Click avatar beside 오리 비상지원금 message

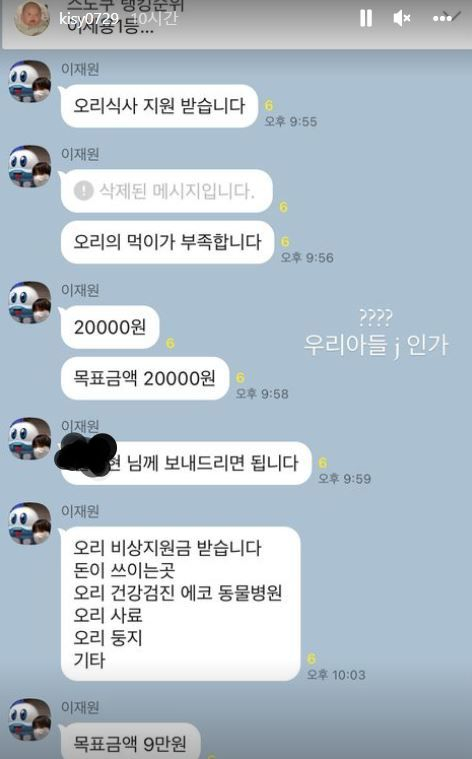click(x=30, y=523)
